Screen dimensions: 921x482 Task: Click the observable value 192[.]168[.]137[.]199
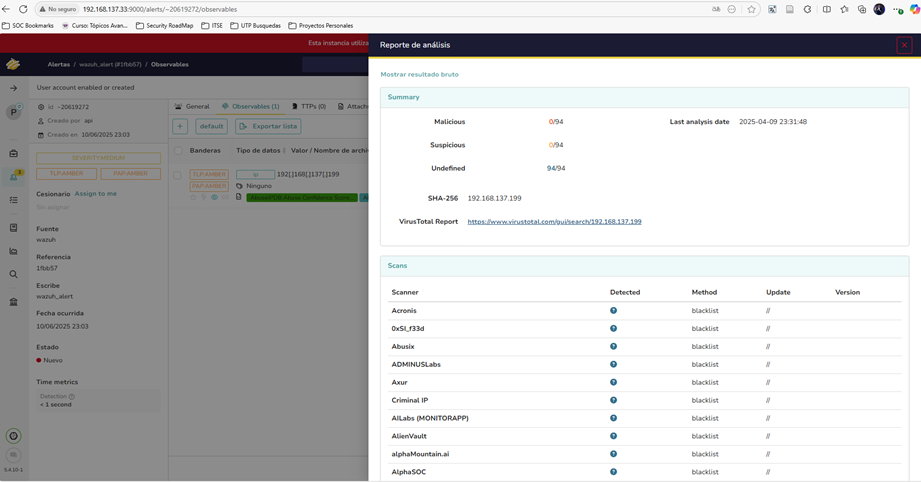click(x=308, y=174)
